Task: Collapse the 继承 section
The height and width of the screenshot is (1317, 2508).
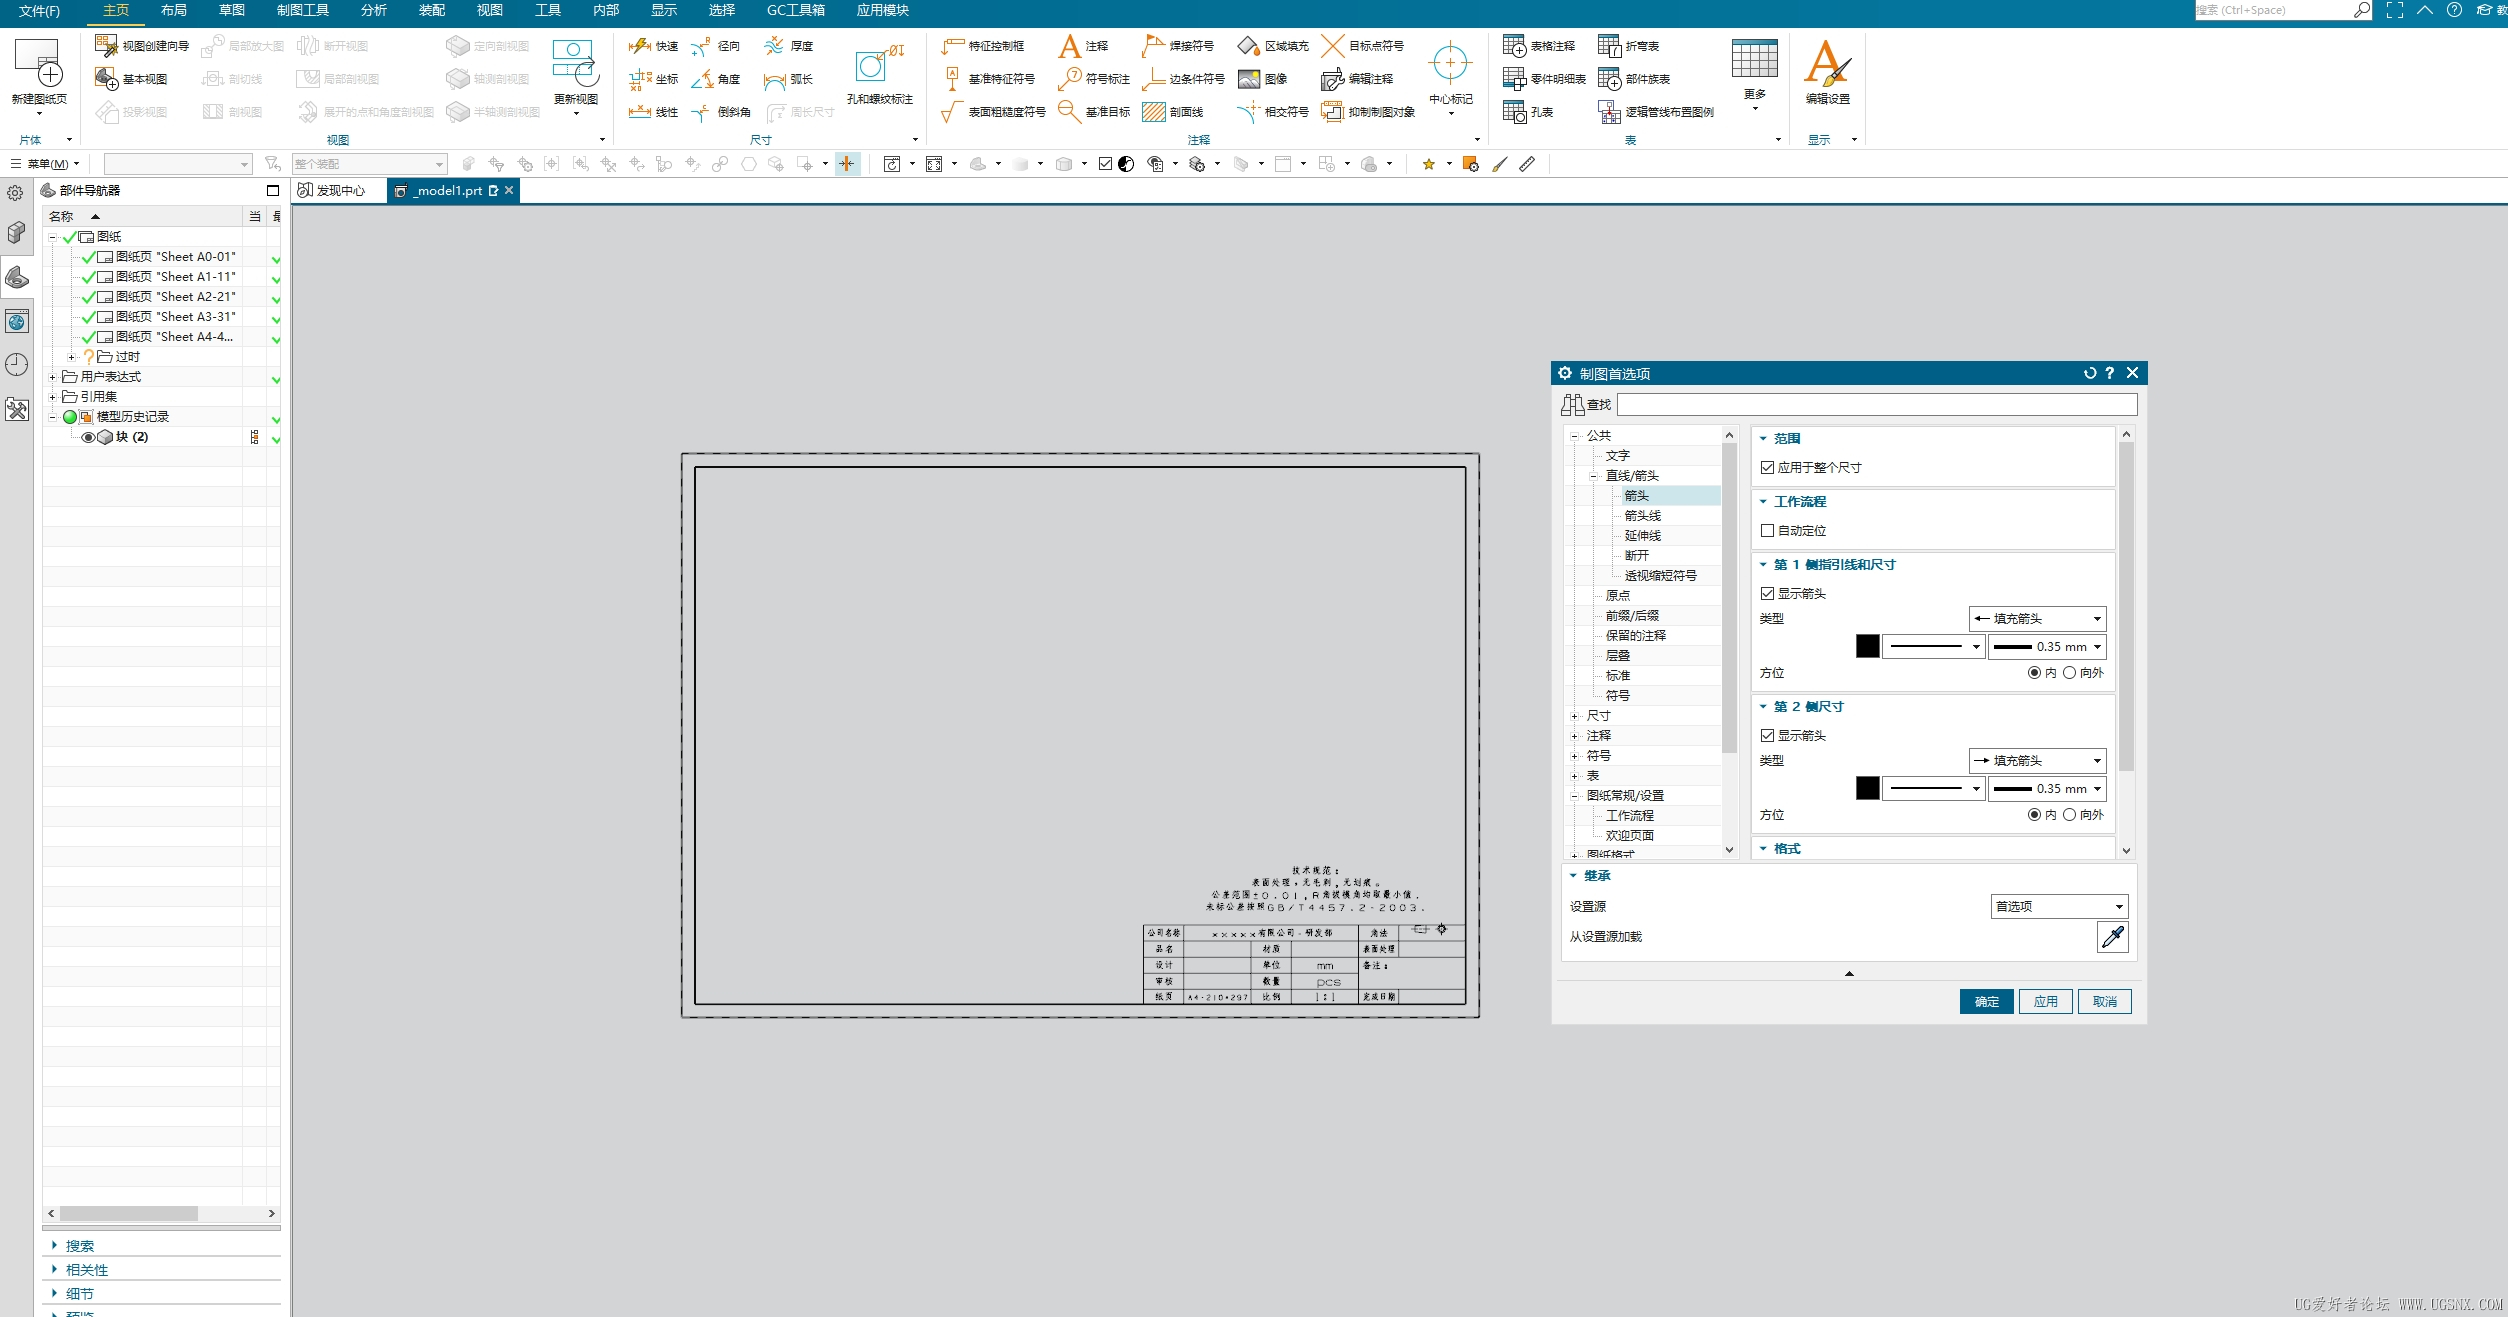Action: tap(1573, 876)
